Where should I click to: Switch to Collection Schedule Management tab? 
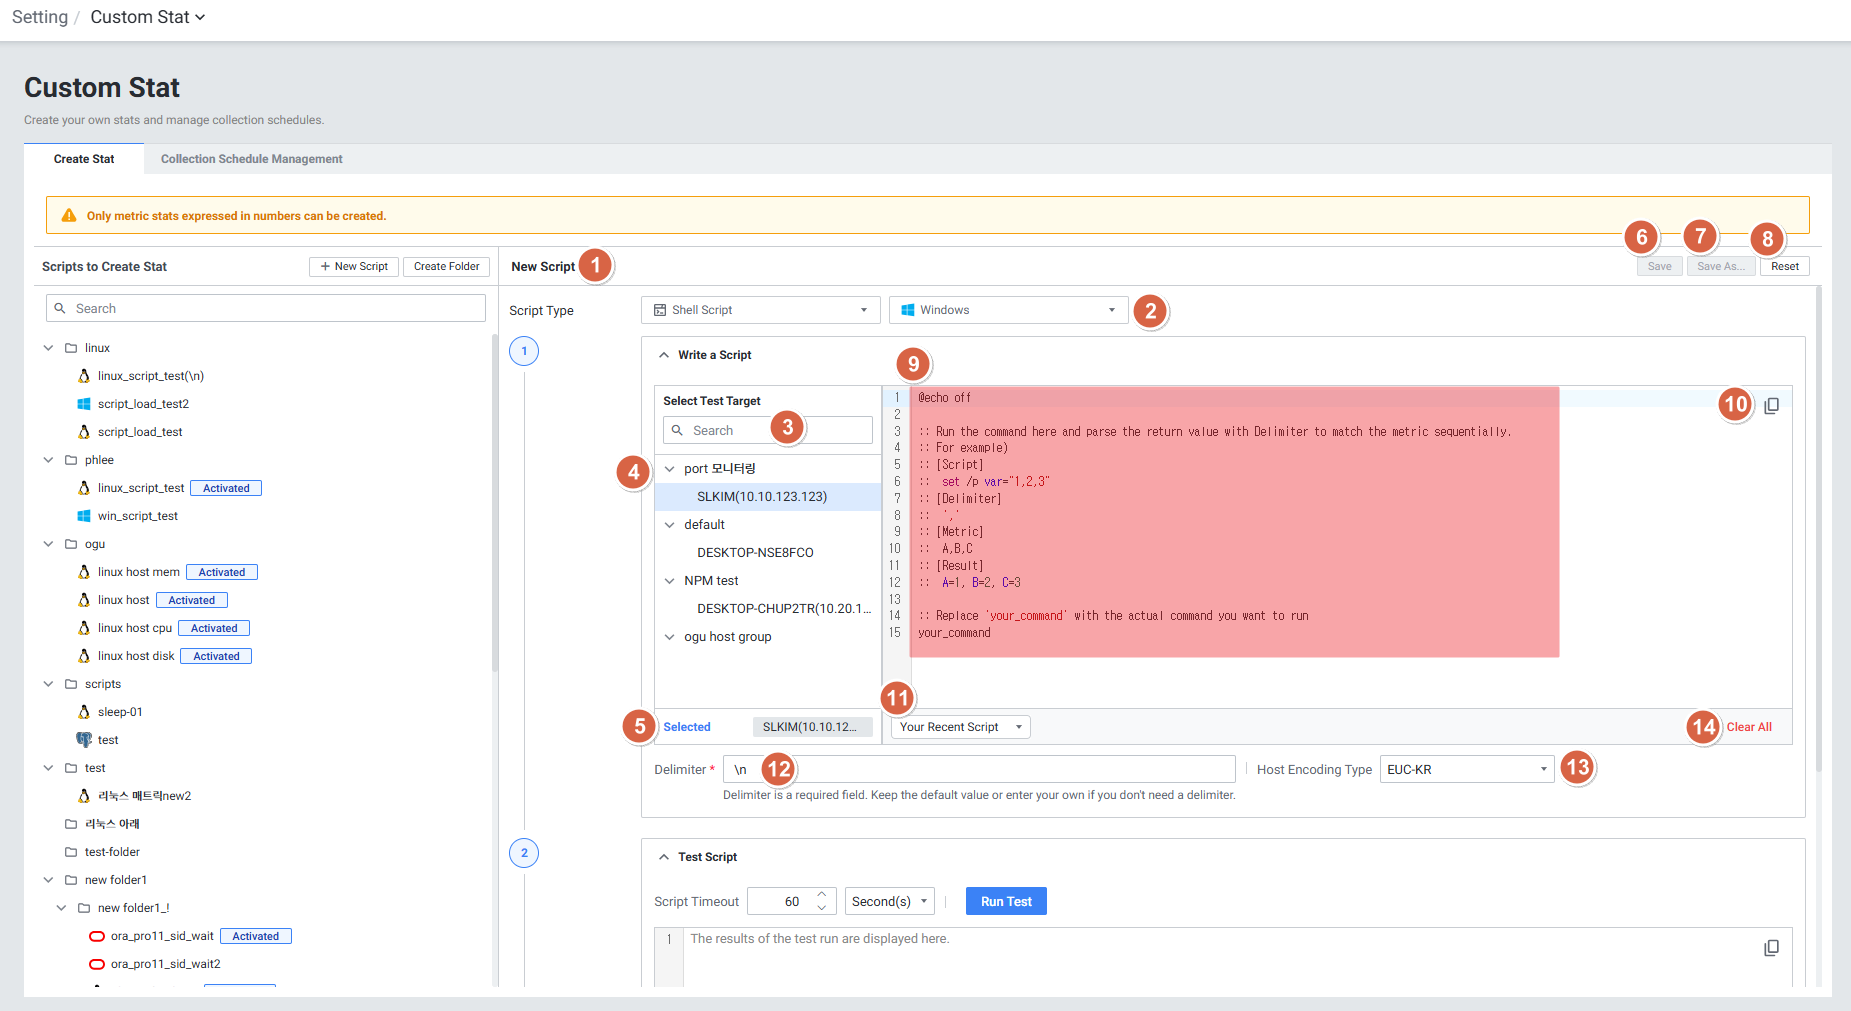click(251, 159)
